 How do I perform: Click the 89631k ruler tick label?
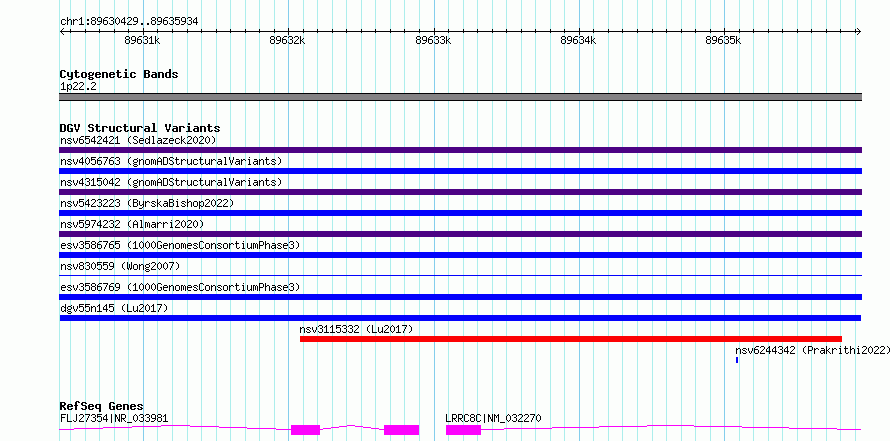(x=142, y=40)
